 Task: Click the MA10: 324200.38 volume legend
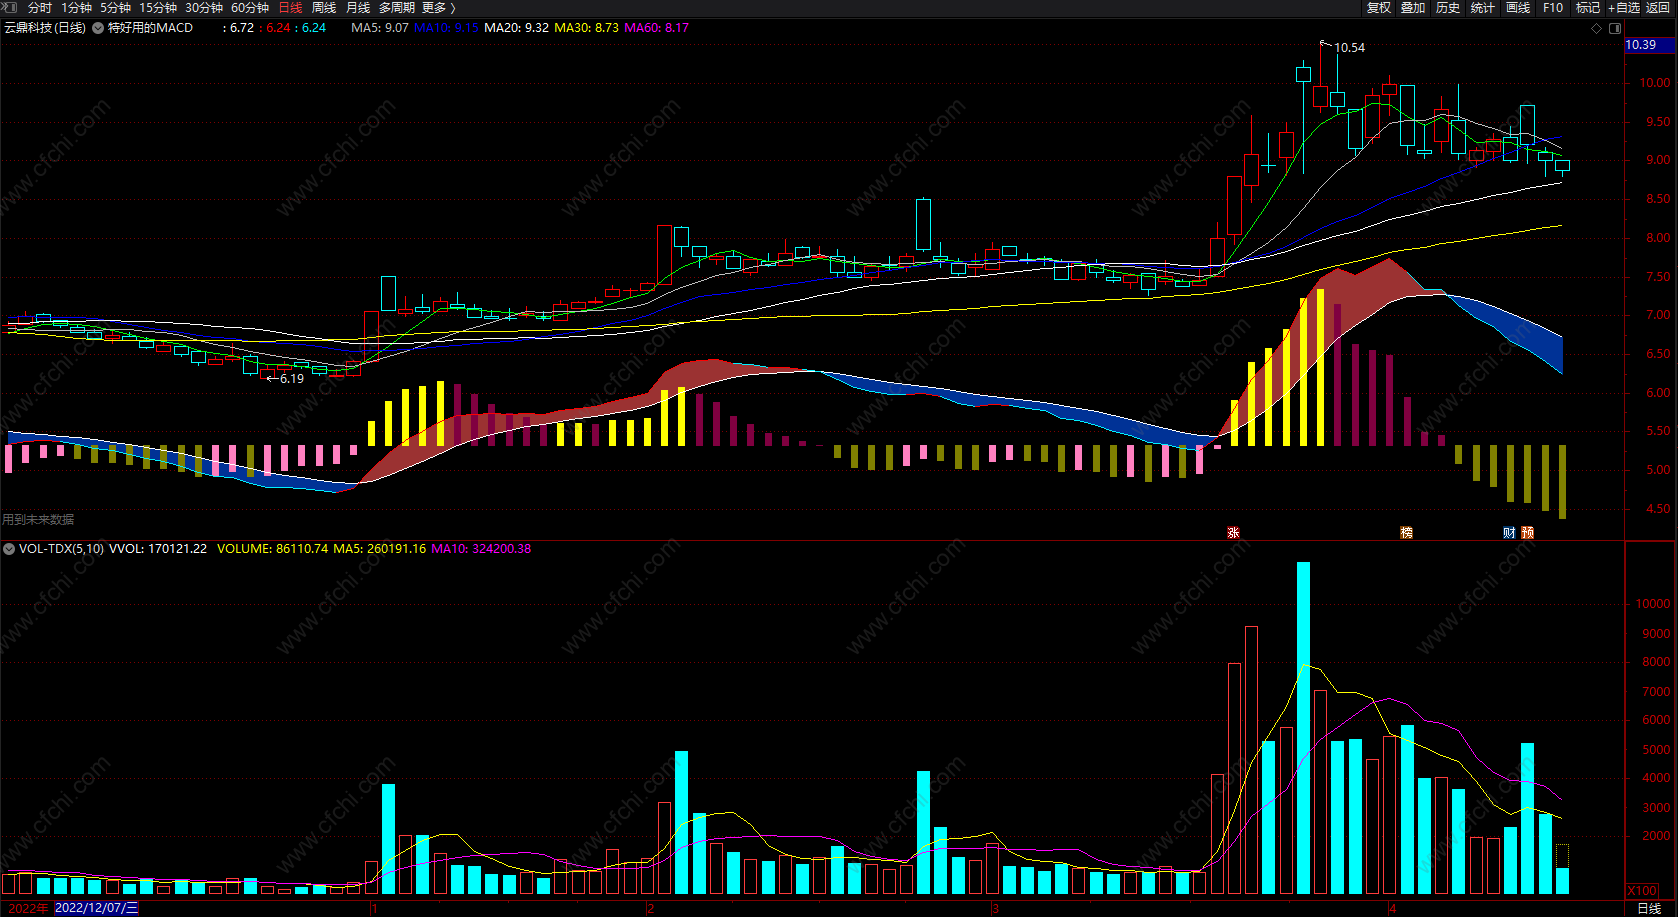click(481, 549)
